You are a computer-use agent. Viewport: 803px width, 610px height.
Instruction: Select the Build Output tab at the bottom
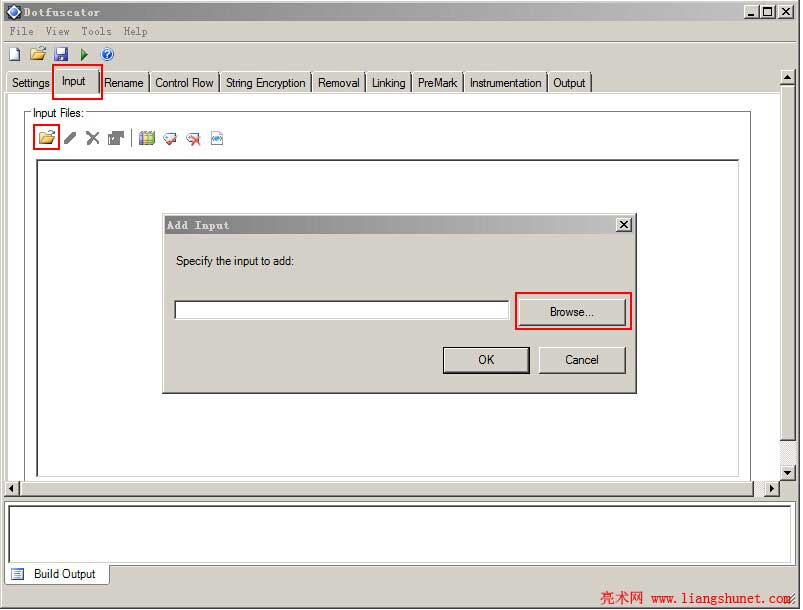57,574
